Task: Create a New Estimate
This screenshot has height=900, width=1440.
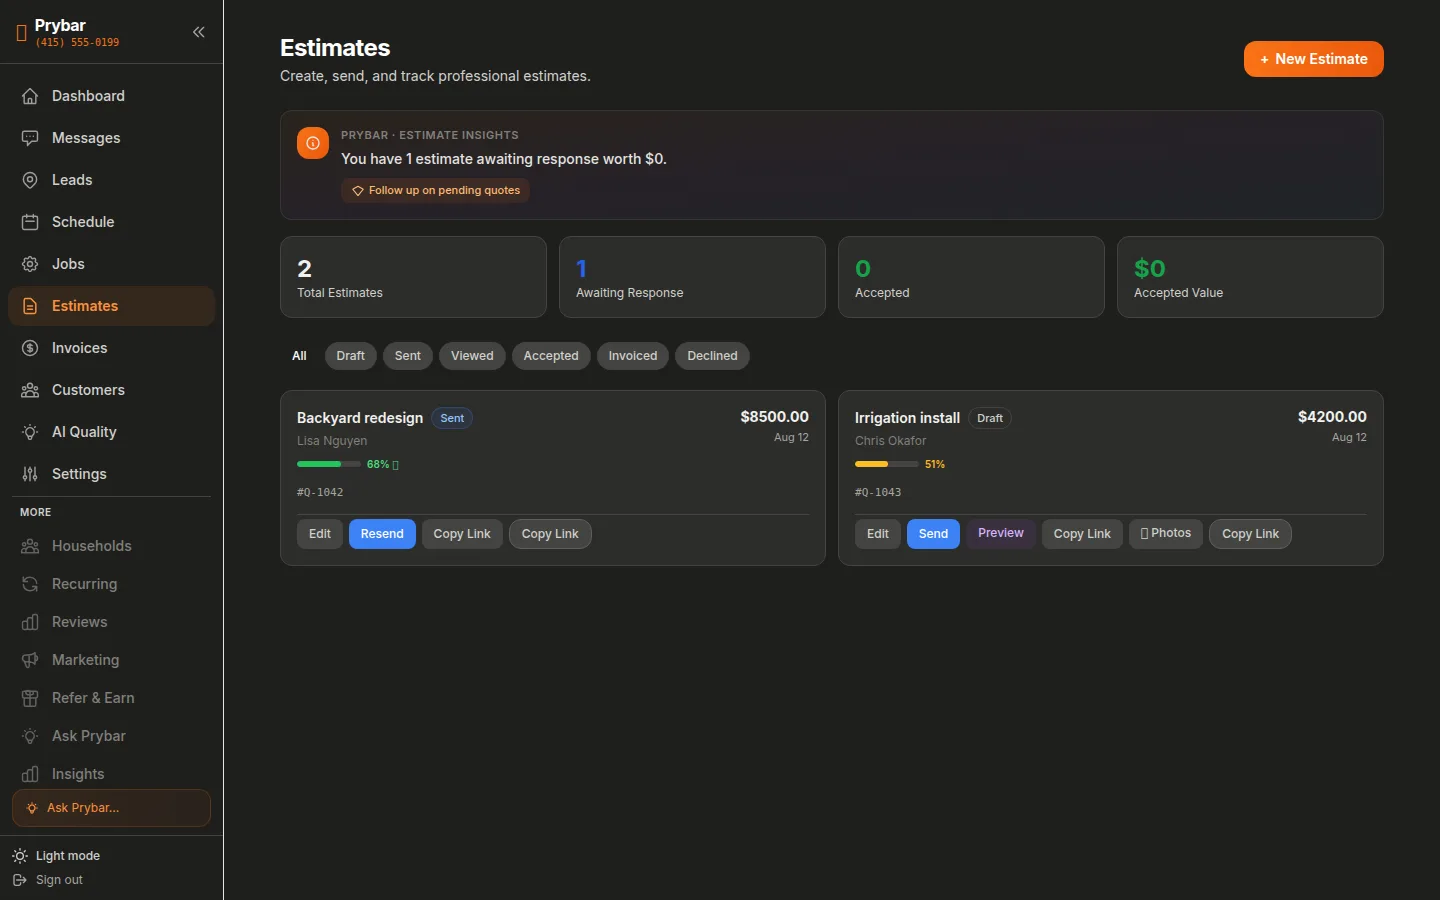Action: (x=1314, y=59)
